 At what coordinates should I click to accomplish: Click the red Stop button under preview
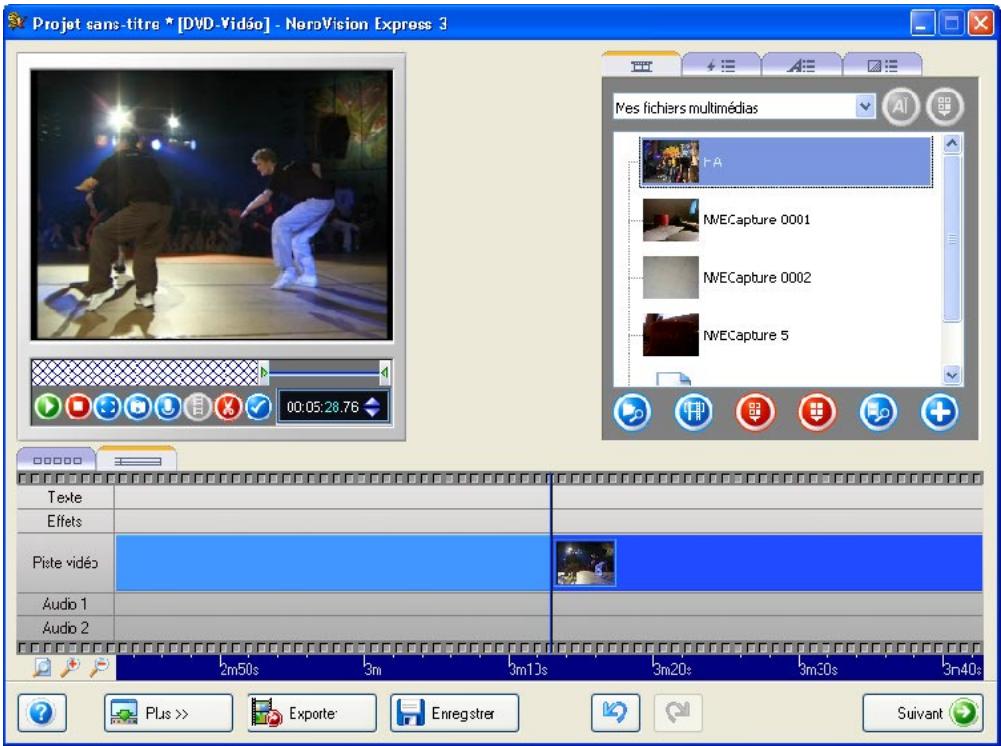tap(78, 407)
